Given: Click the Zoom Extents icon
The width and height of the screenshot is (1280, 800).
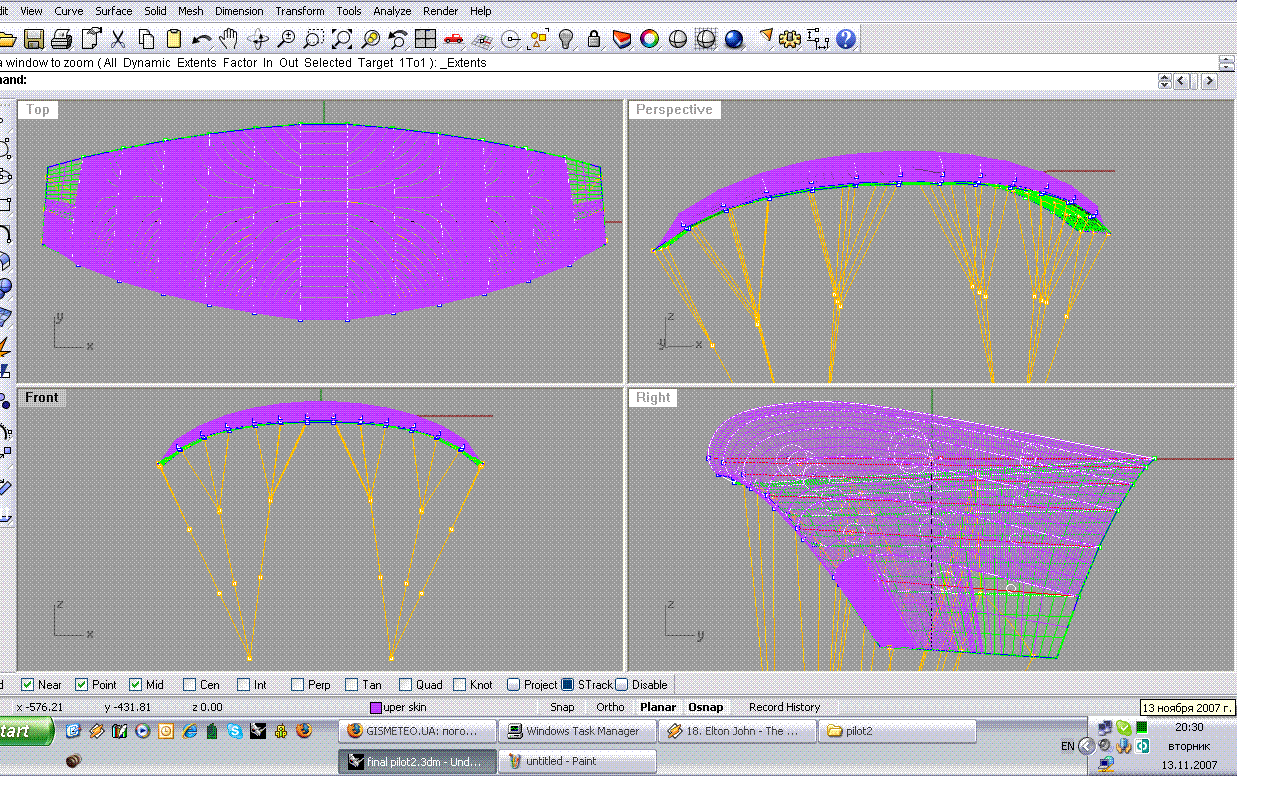Looking at the screenshot, I should (342, 40).
